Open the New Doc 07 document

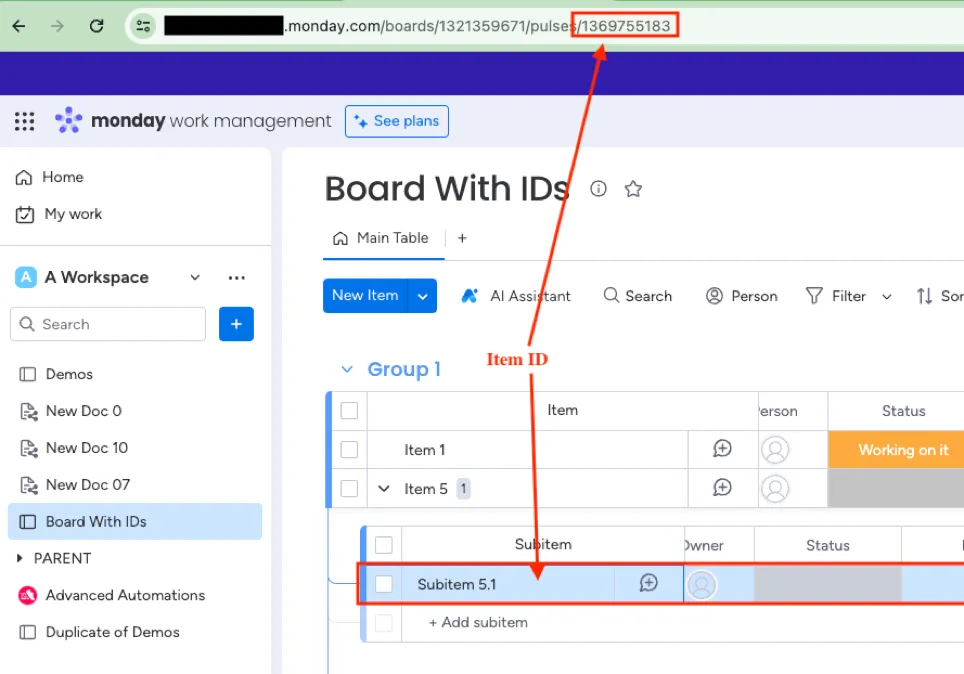click(x=88, y=485)
